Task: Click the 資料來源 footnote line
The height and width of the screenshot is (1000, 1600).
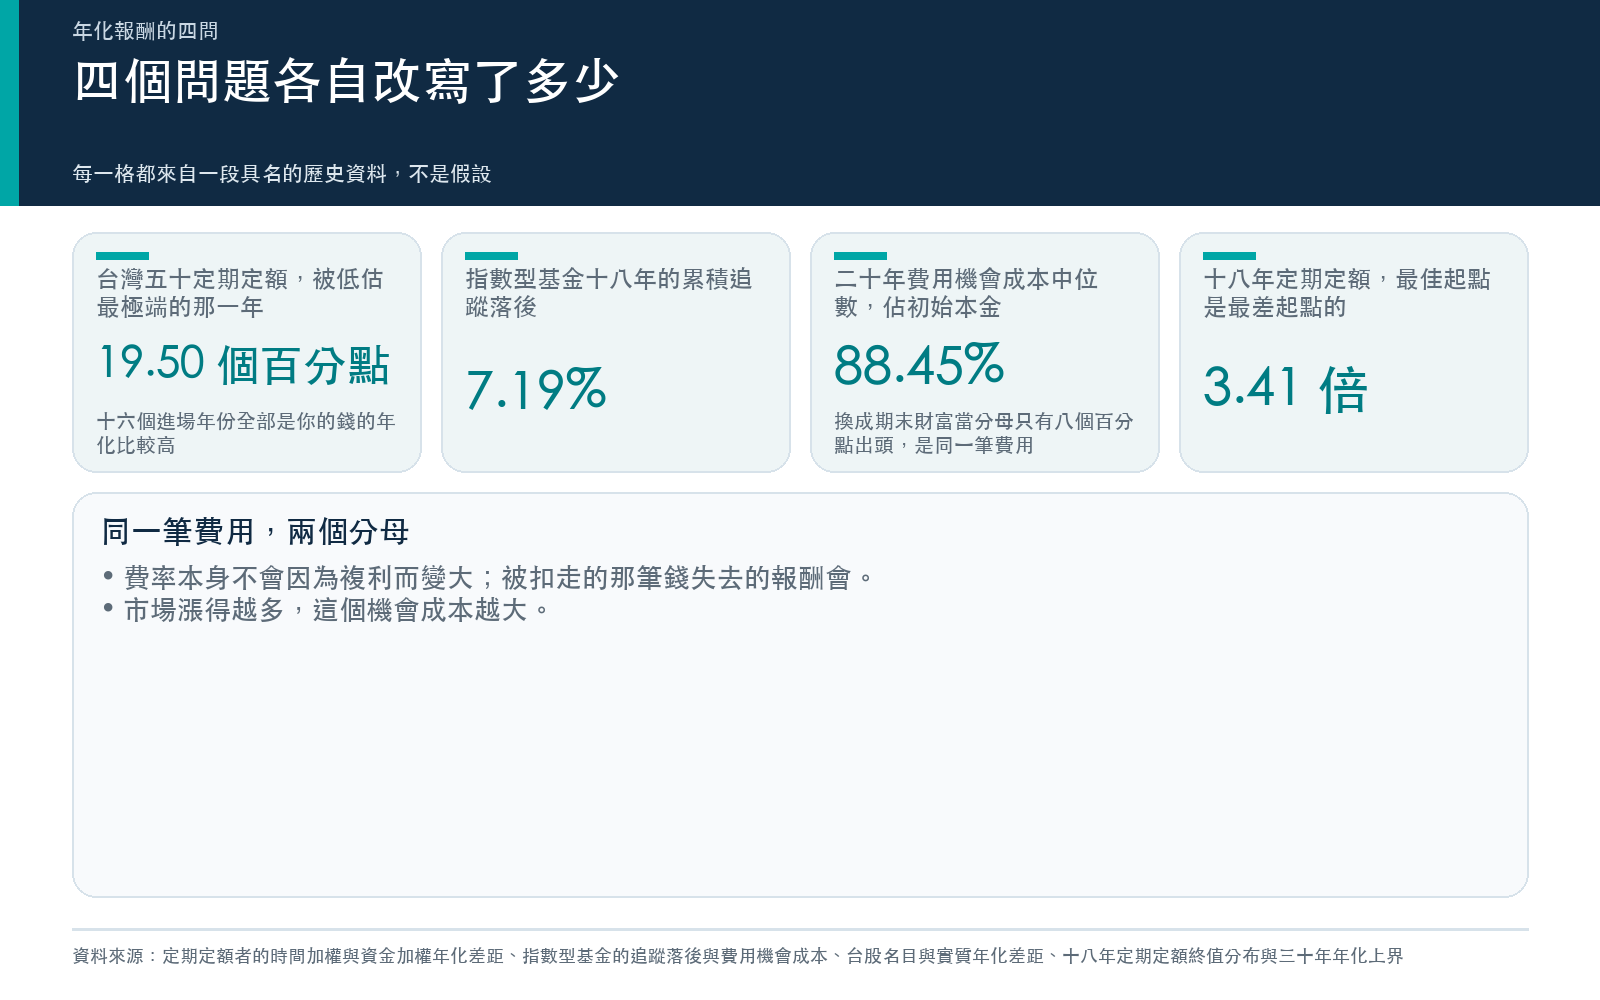Action: [738, 956]
